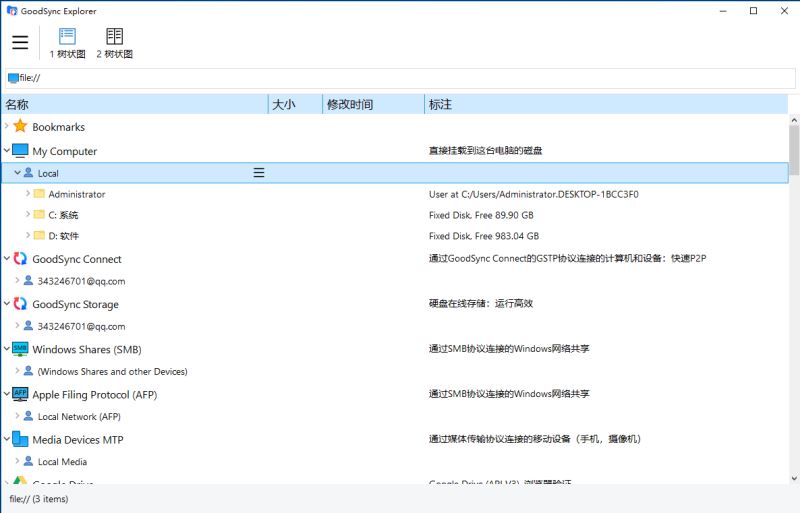Collapse Media Devices MTP node
The image size is (800, 513).
pos(7,438)
